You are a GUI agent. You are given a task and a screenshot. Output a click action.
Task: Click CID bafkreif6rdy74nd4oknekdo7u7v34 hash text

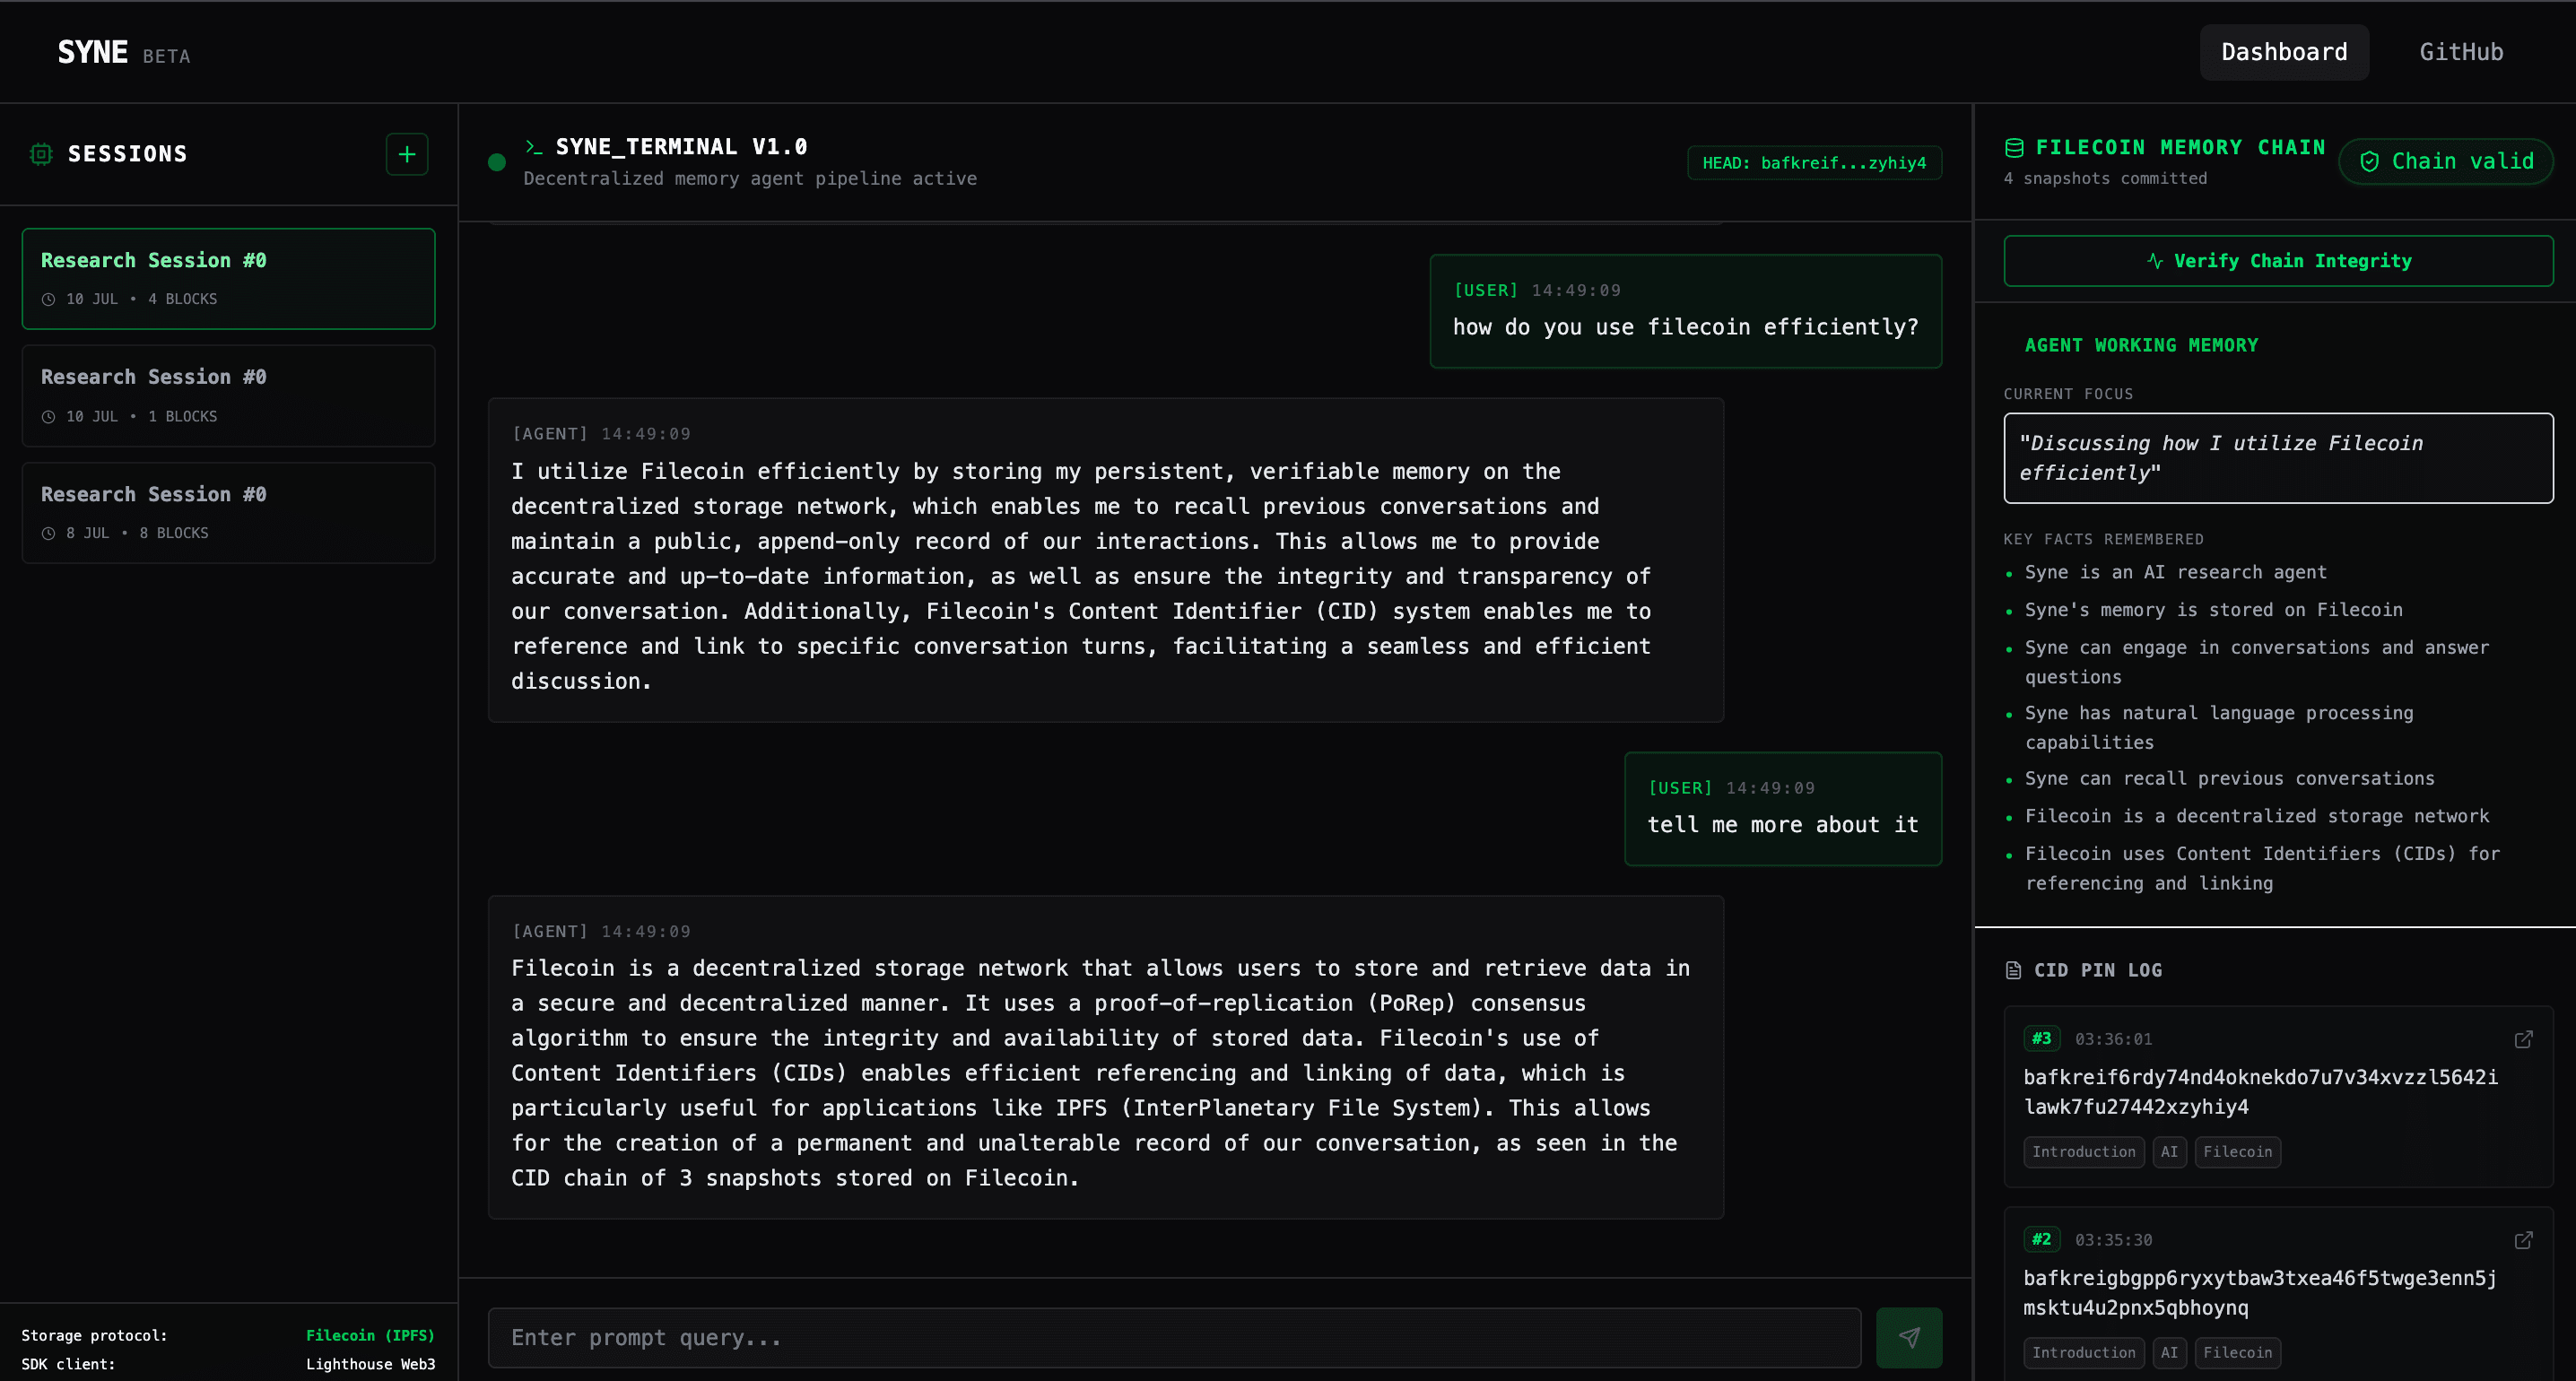(2260, 1092)
